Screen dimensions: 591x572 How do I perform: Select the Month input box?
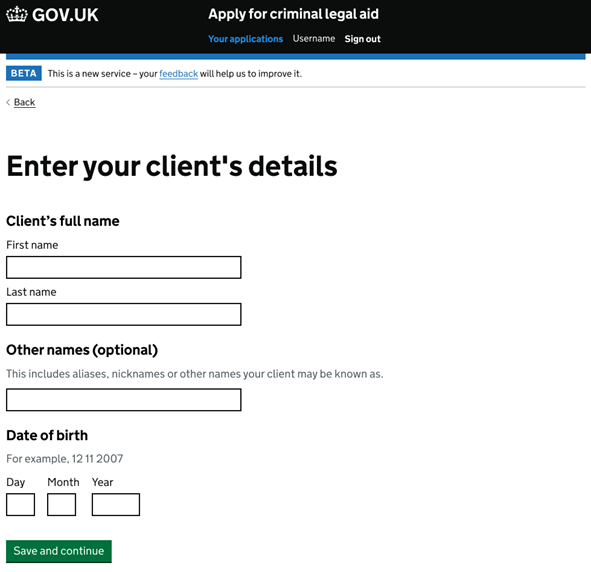61,505
